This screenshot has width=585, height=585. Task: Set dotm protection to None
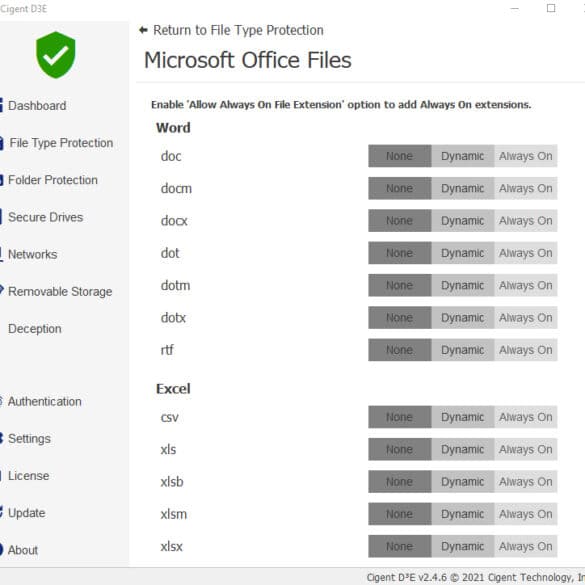pos(400,285)
